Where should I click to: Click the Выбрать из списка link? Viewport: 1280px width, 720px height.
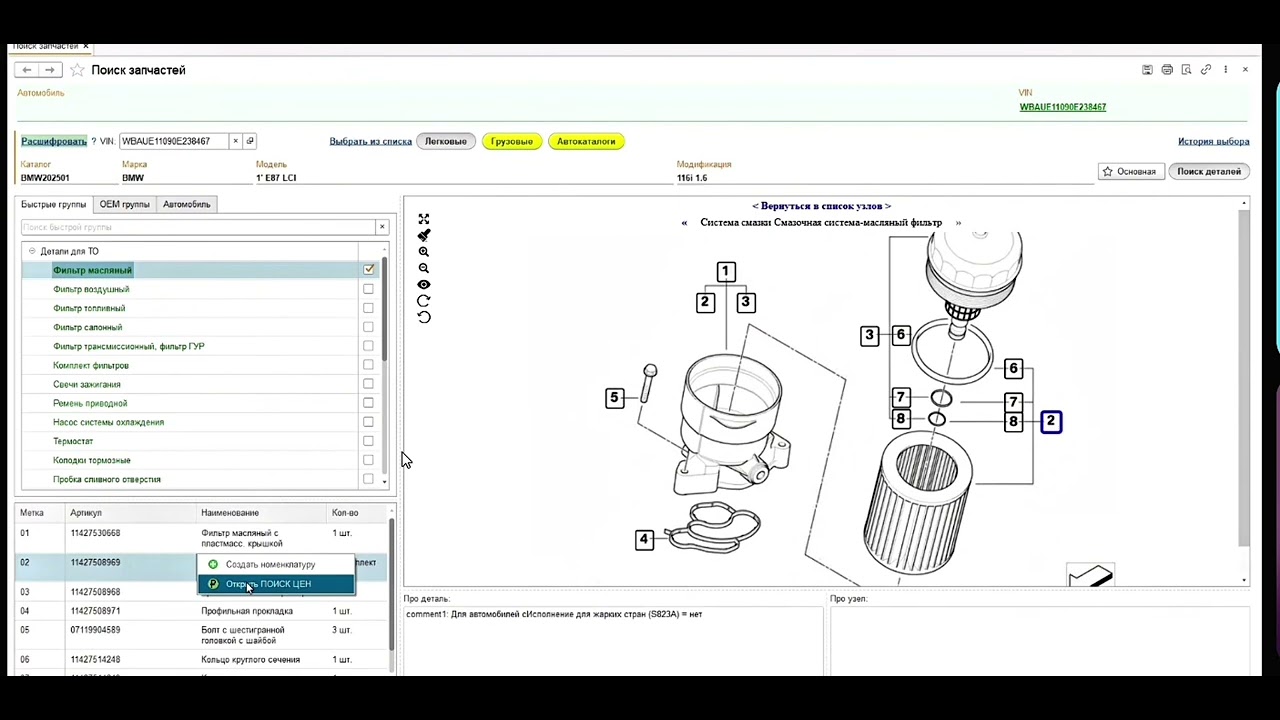pos(371,141)
